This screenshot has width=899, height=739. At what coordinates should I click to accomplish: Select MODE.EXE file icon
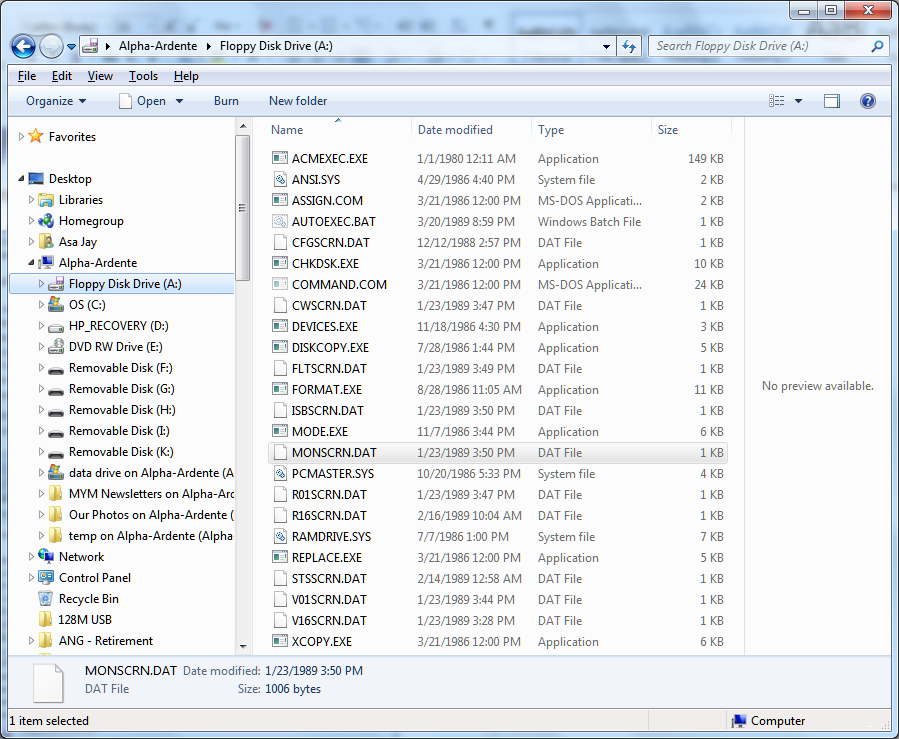280,431
